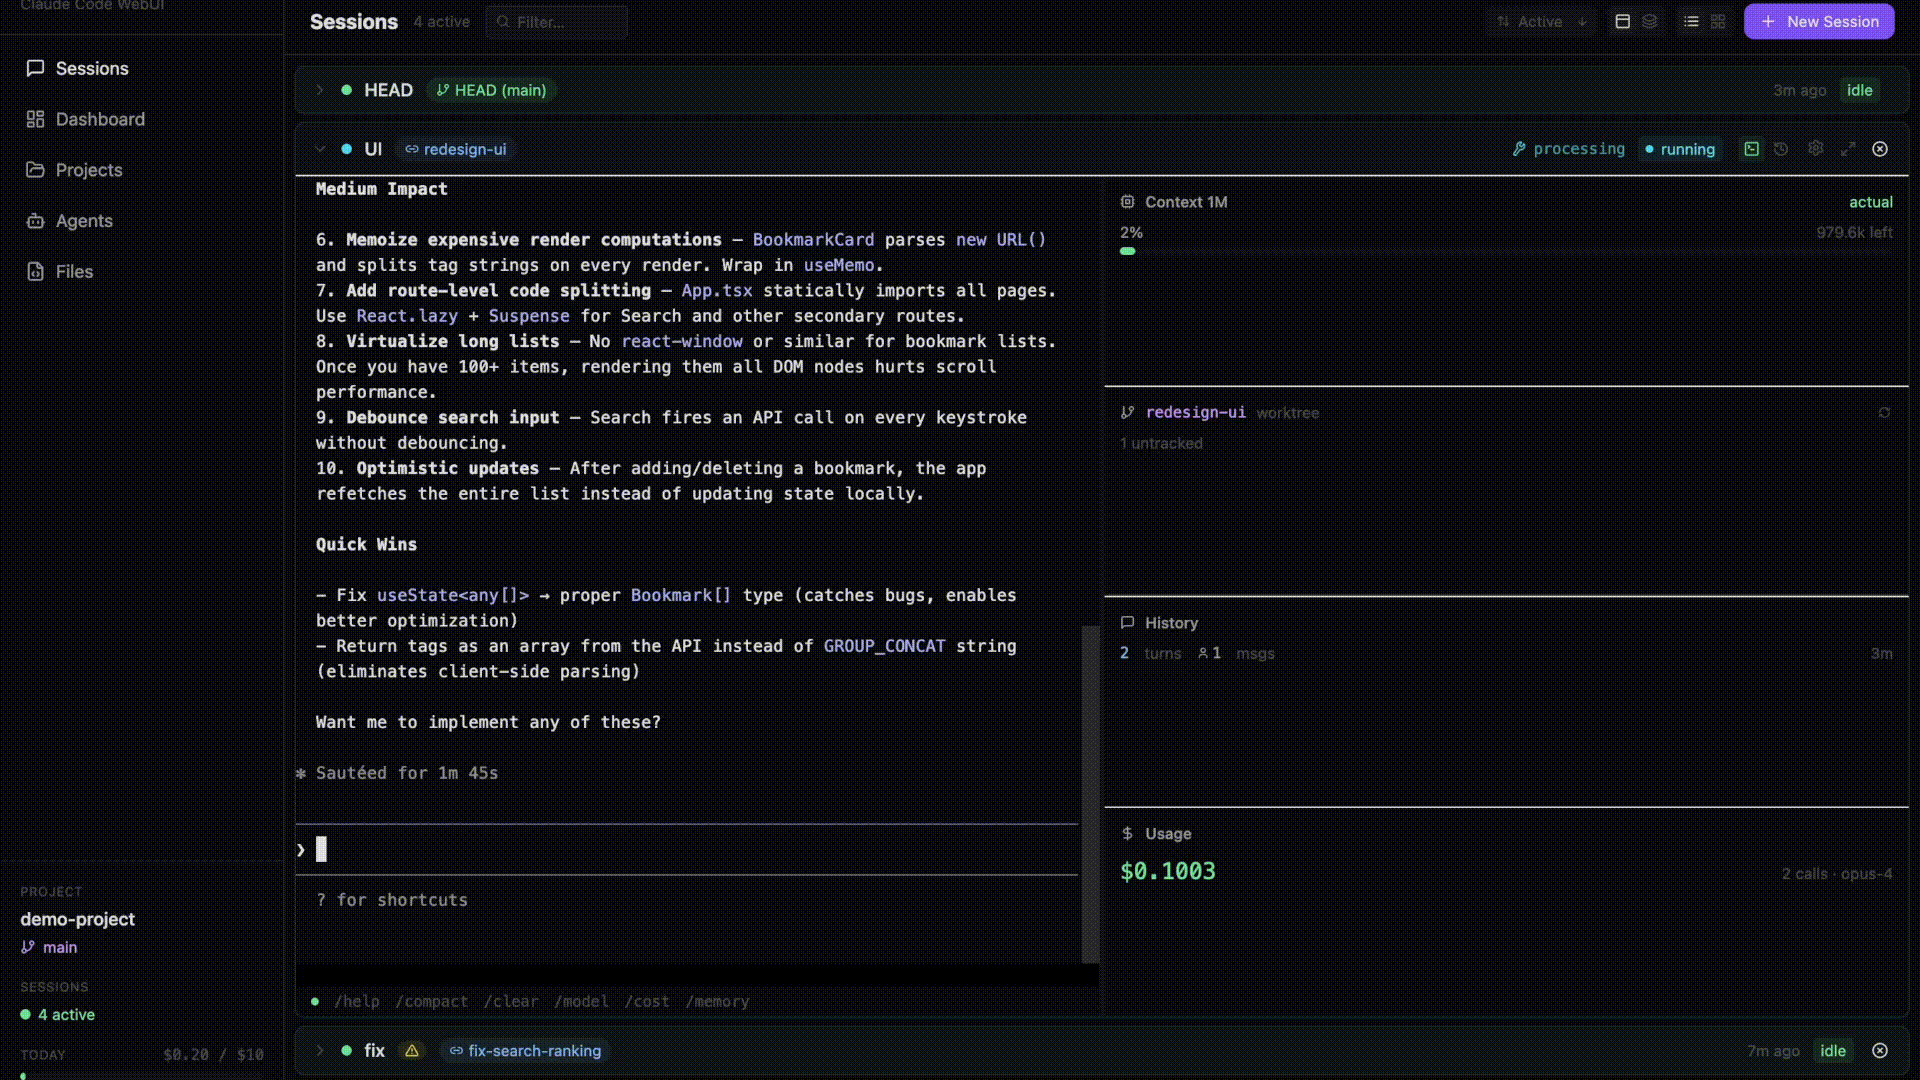Open the Active filter dropdown
The image size is (1920, 1080).
point(1540,21)
